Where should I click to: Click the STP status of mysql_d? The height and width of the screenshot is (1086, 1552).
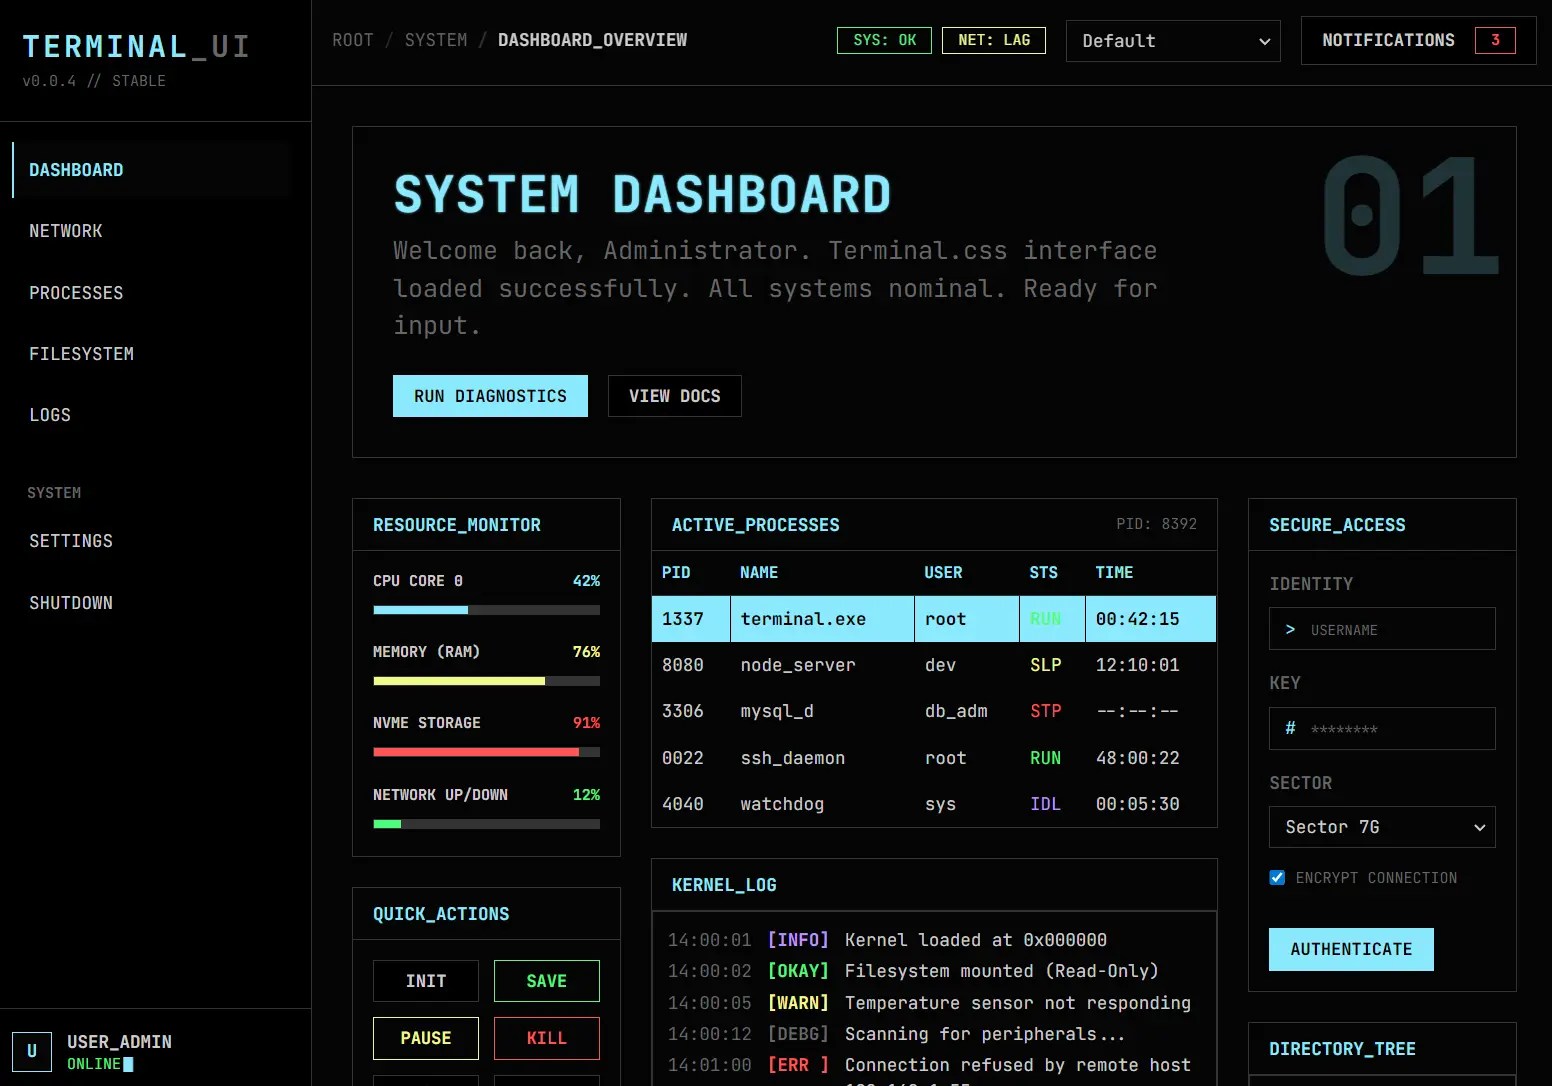[x=1046, y=711]
